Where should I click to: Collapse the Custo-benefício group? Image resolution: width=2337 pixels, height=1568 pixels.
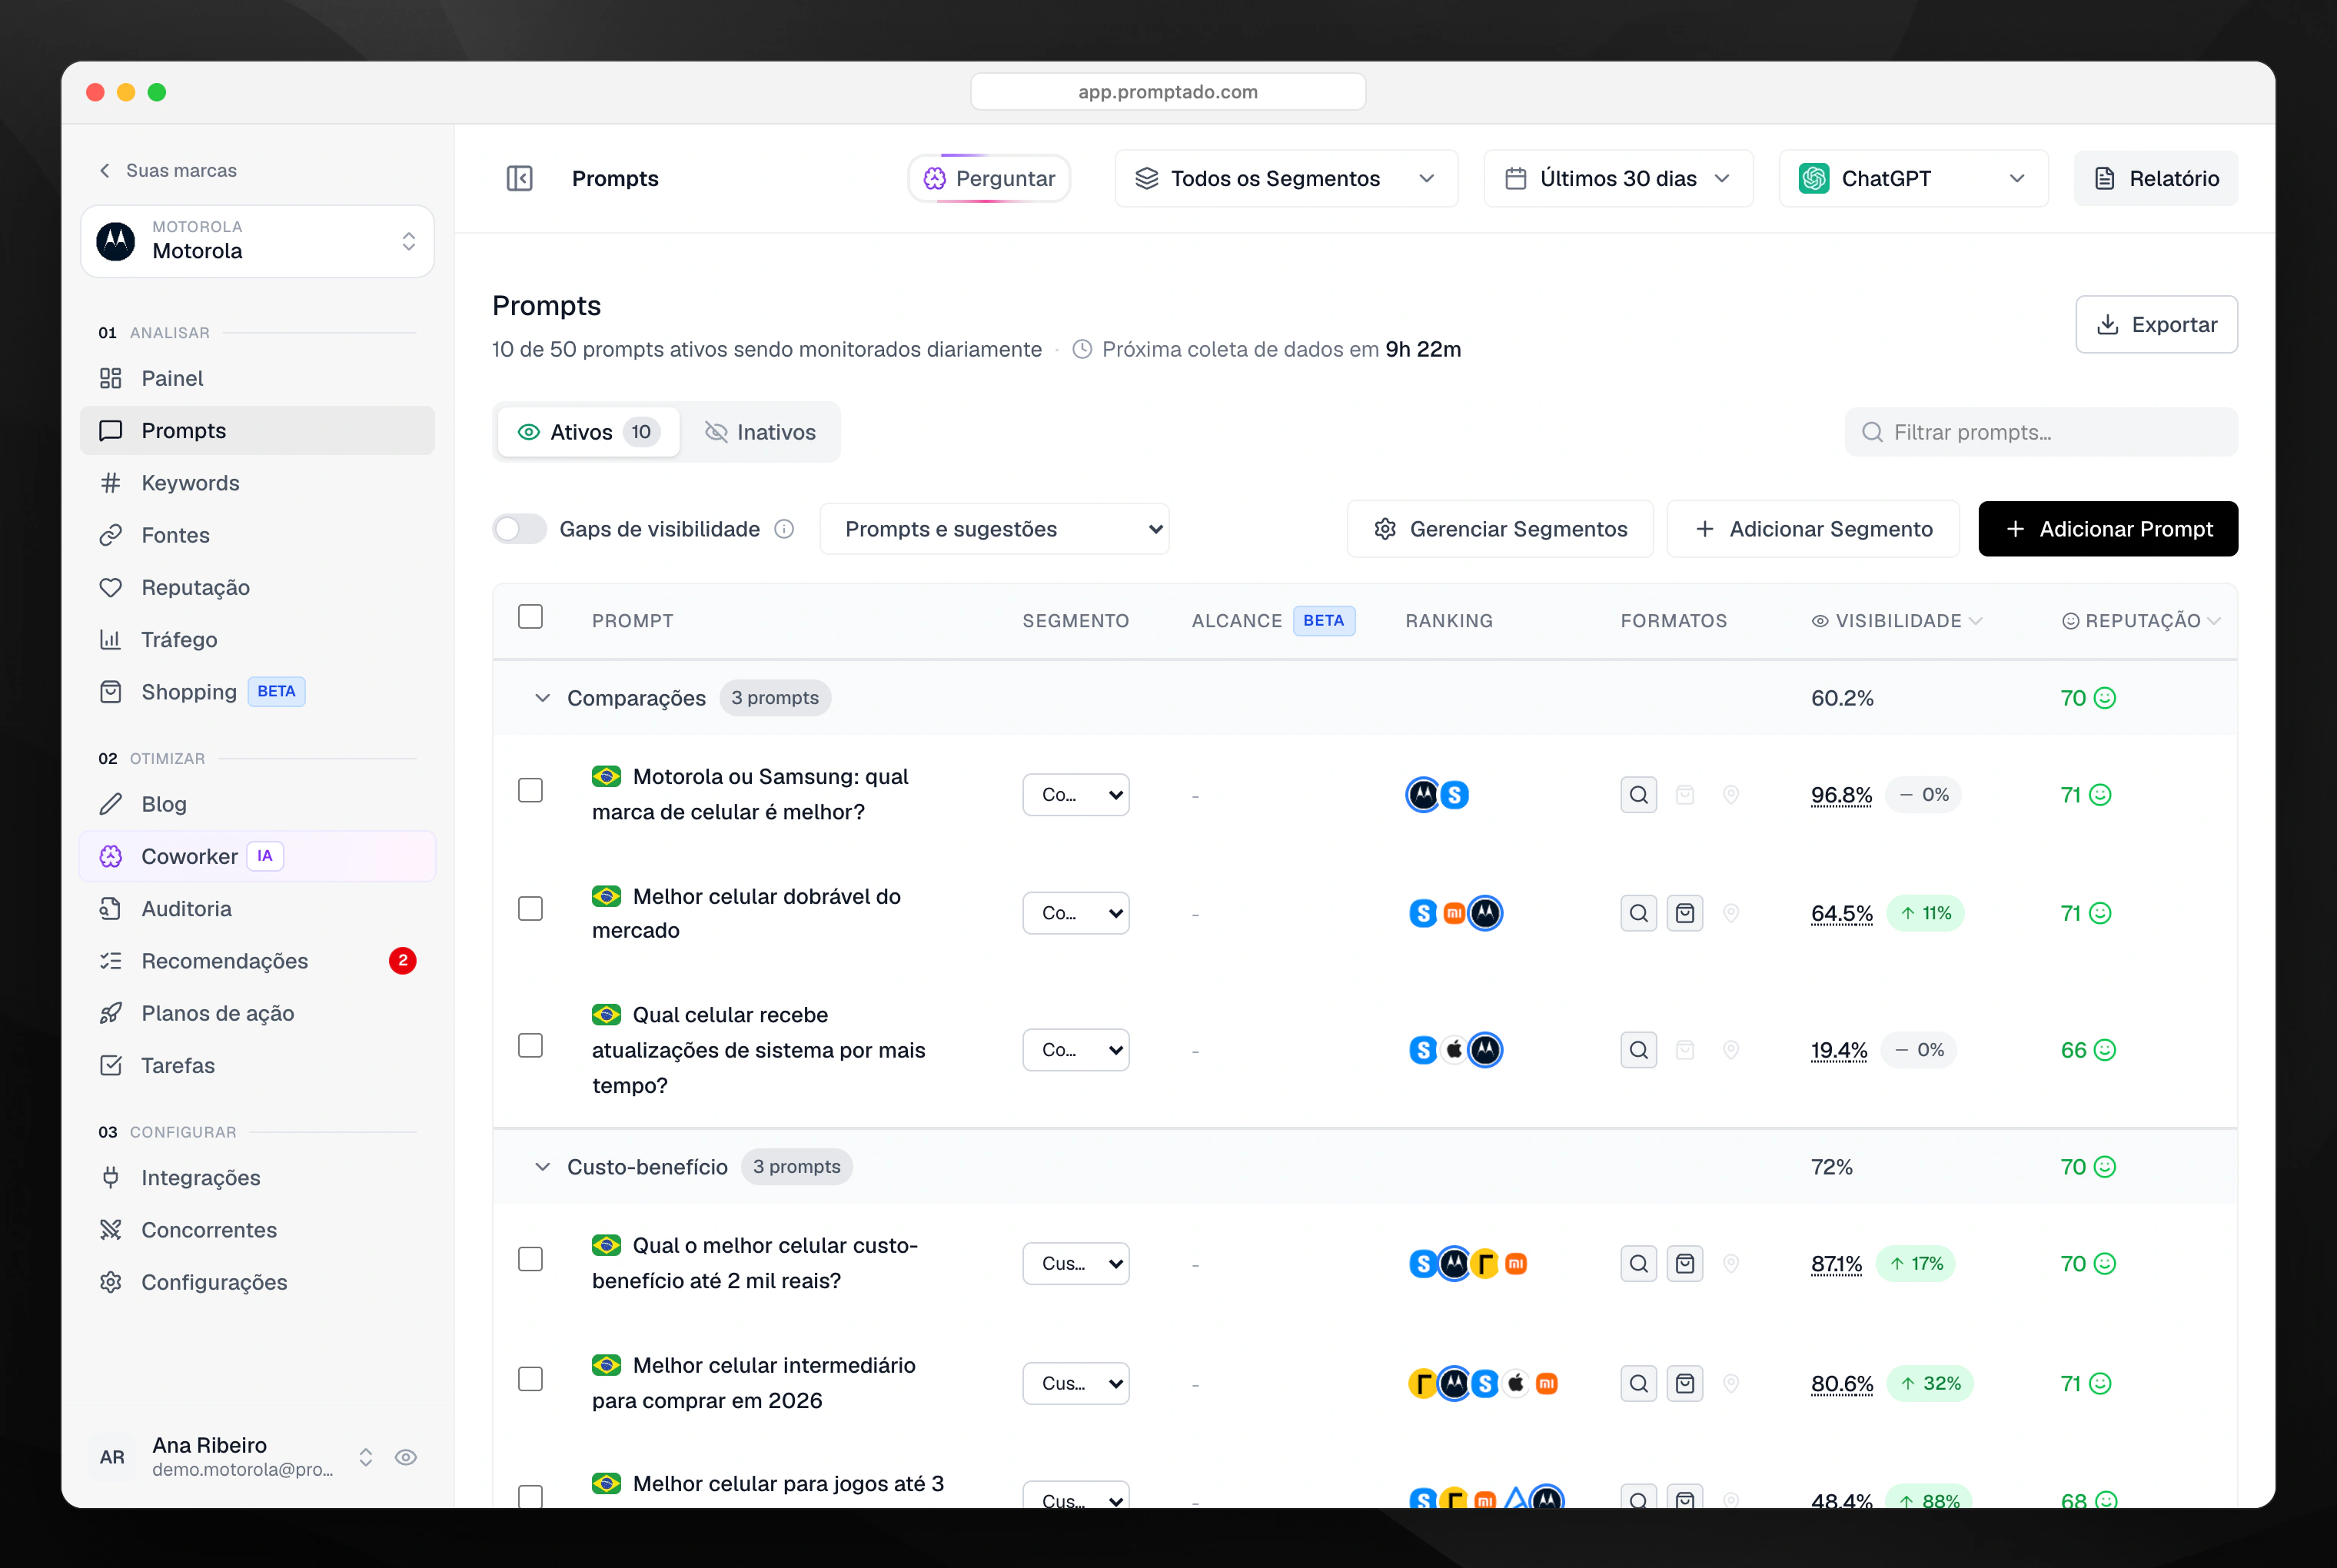pyautogui.click(x=542, y=1167)
